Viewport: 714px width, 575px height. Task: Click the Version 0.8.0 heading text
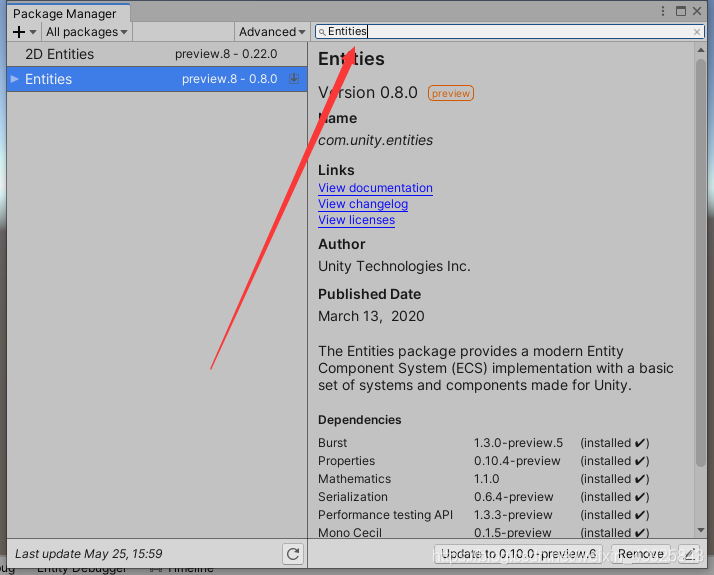pos(368,92)
